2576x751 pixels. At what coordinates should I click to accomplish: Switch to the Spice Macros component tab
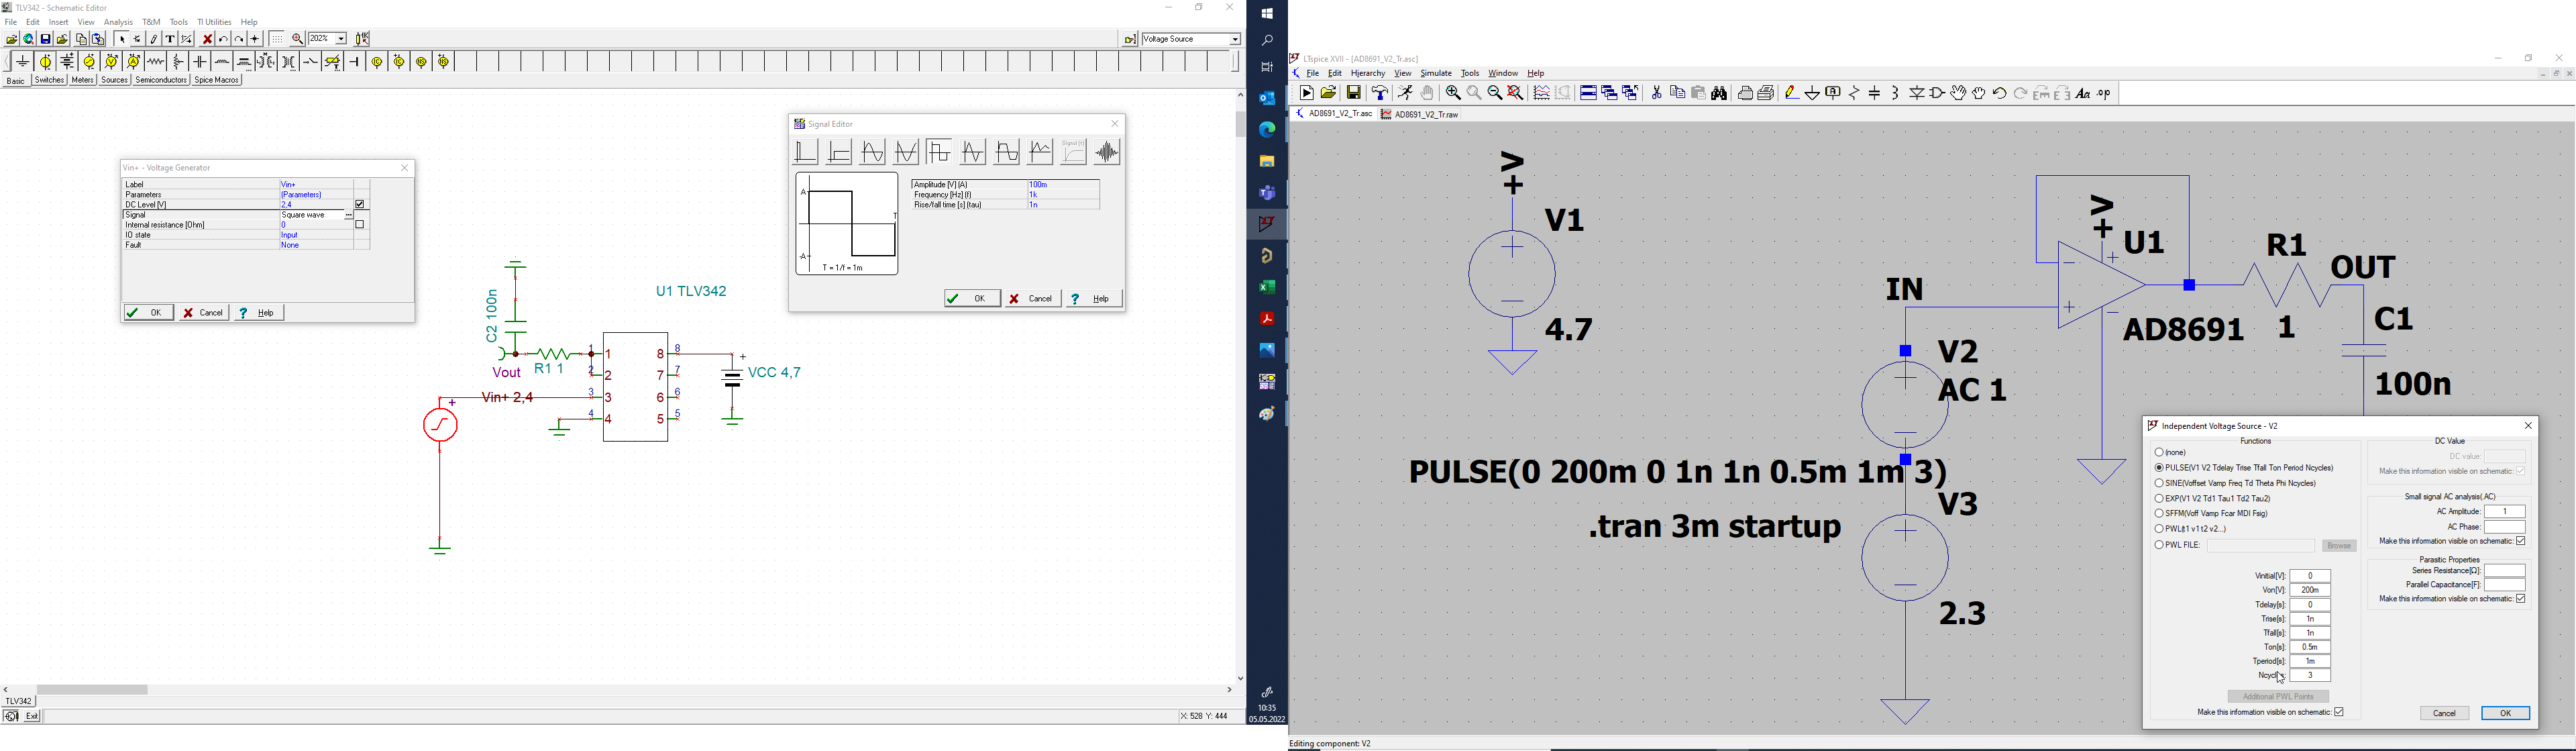[217, 80]
